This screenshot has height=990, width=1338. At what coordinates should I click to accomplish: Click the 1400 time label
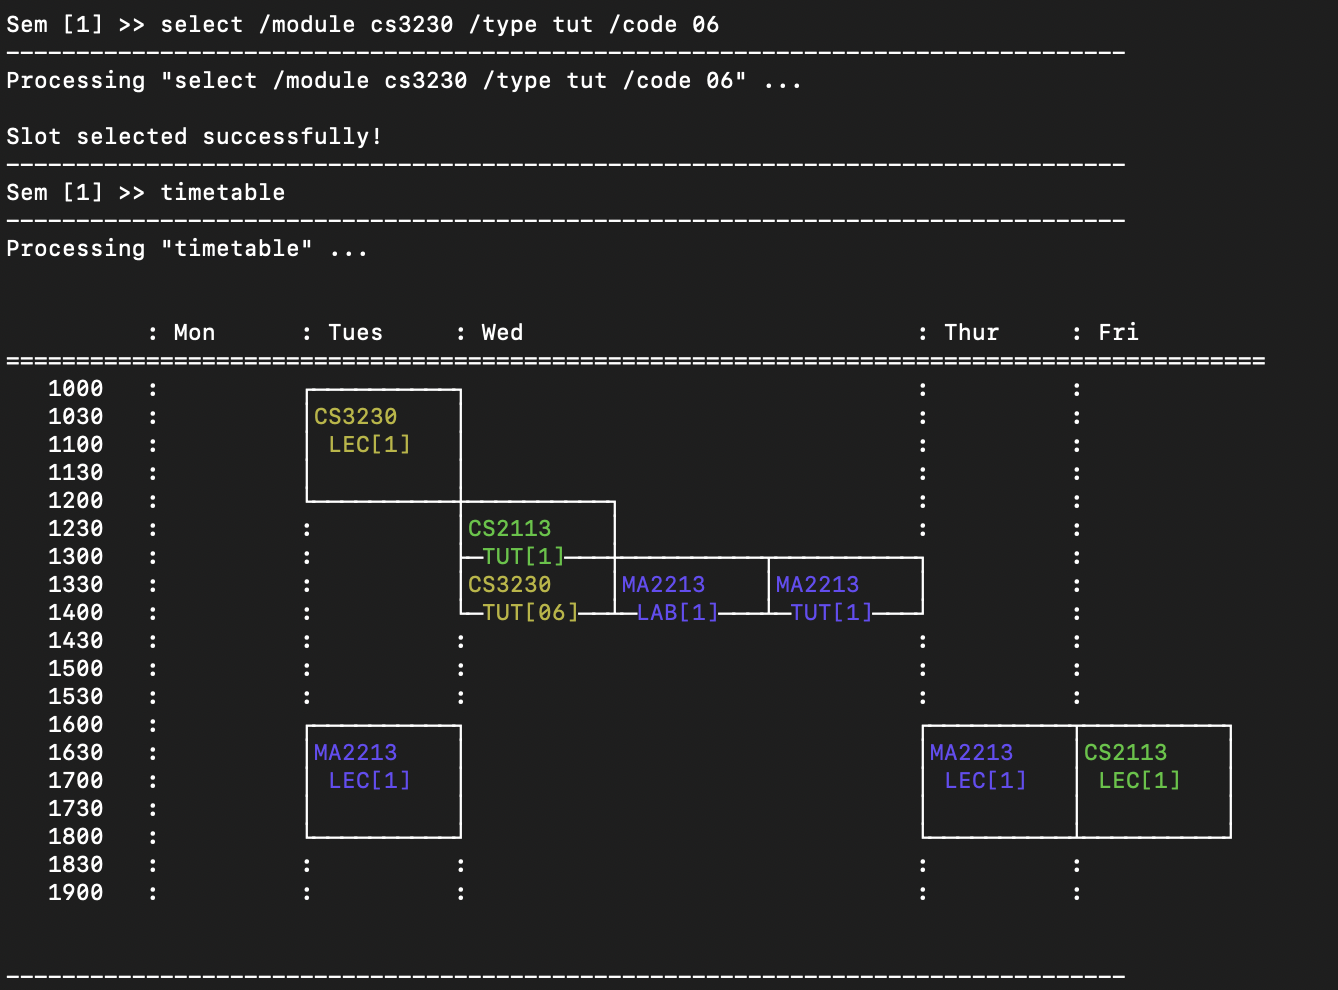pyautogui.click(x=76, y=613)
